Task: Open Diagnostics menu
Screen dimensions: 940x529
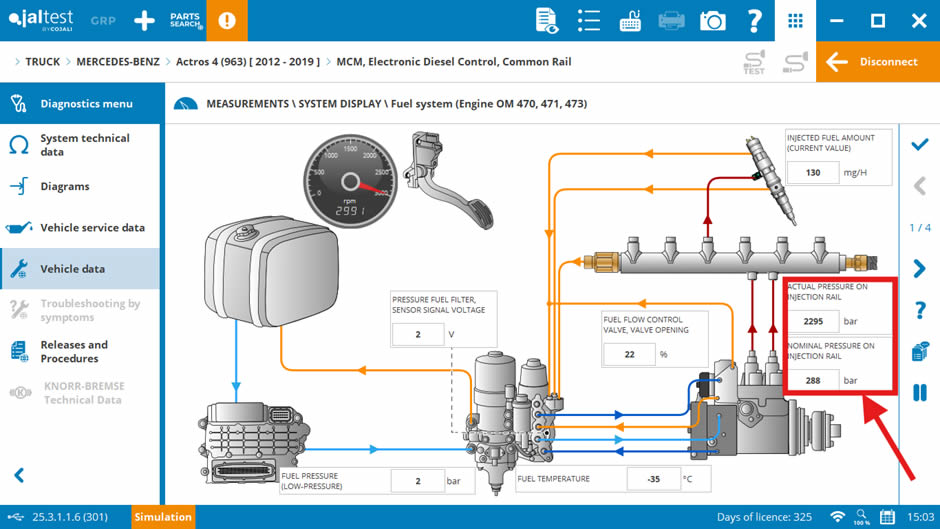Action: 80,103
